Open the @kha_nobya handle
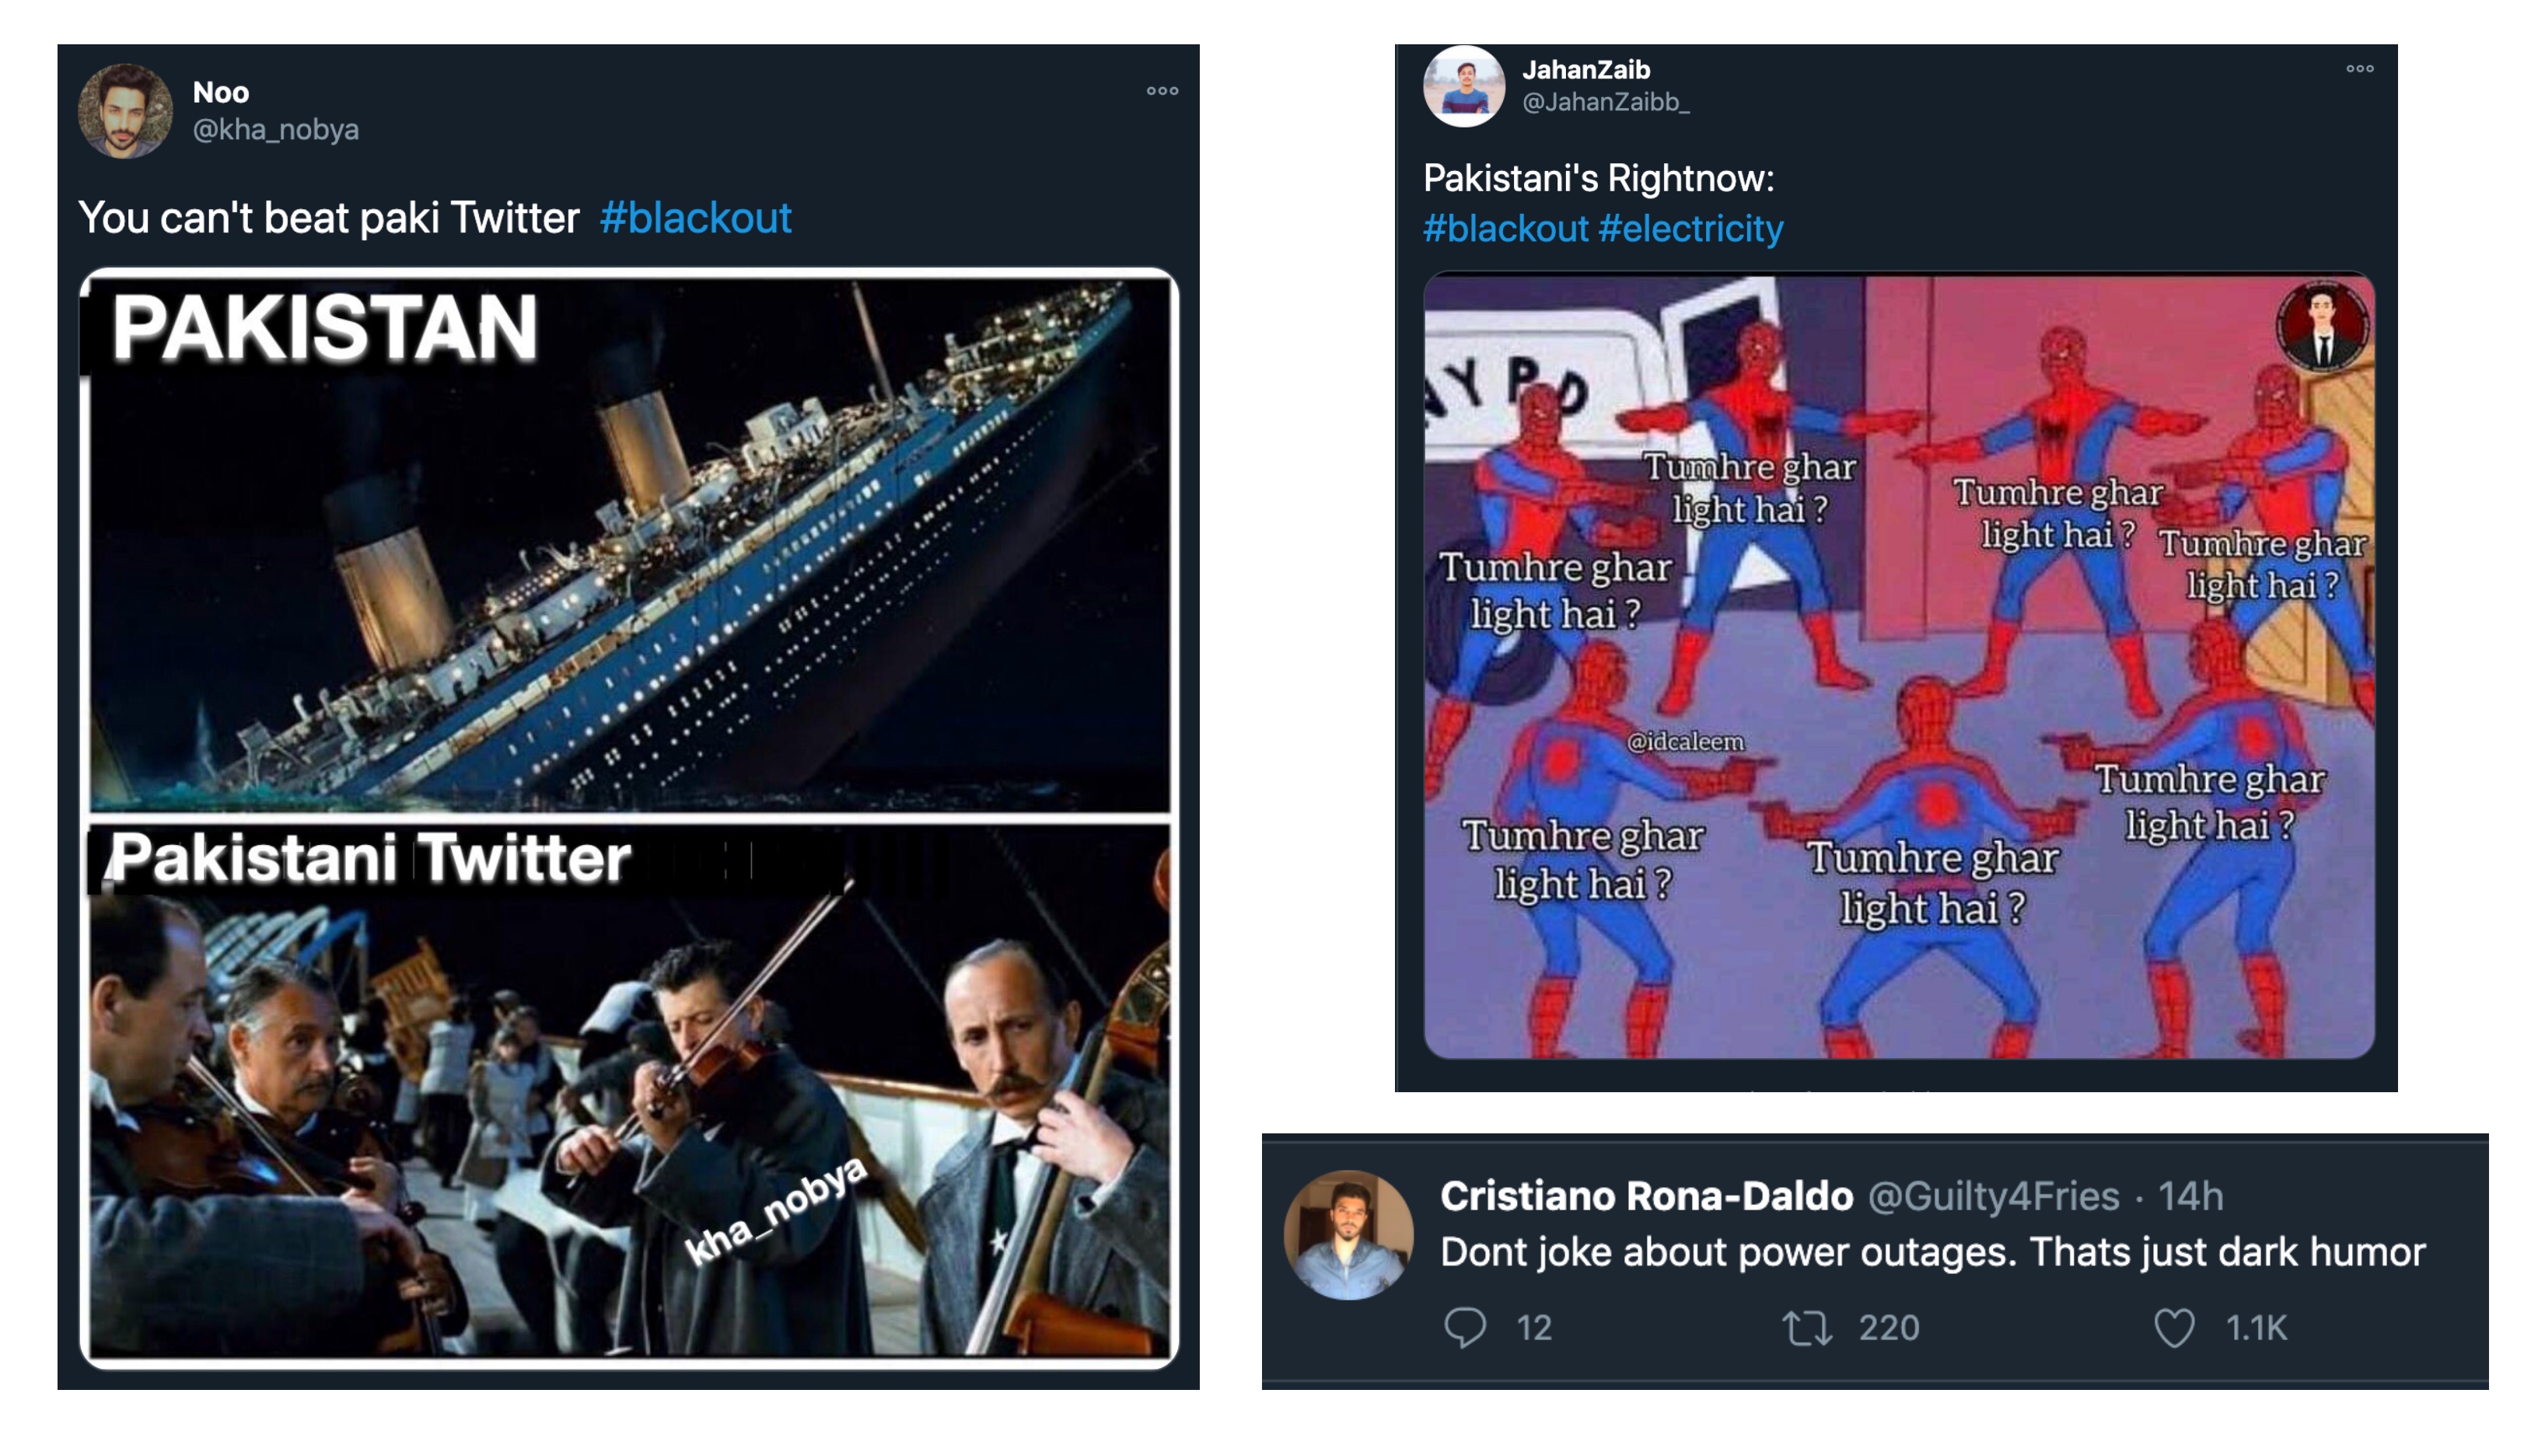 (x=275, y=130)
